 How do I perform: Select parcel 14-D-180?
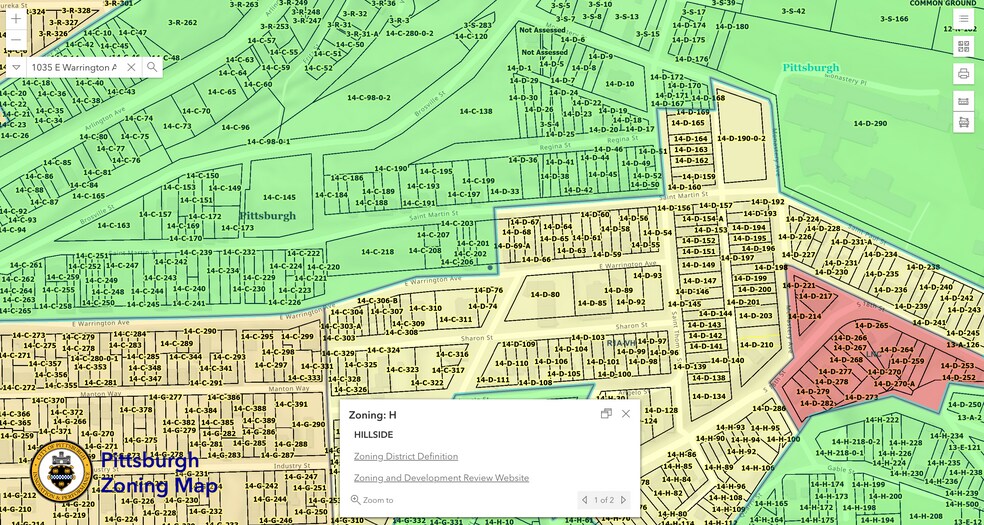pyautogui.click(x=732, y=27)
